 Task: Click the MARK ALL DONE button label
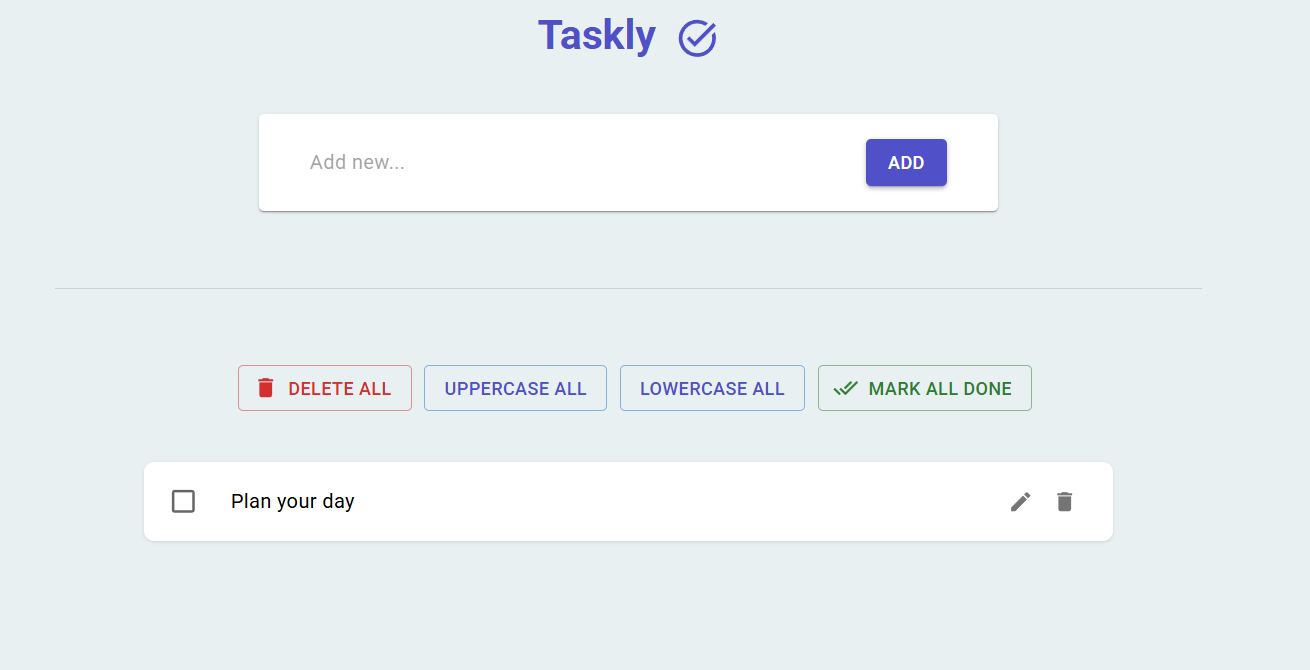(x=939, y=389)
